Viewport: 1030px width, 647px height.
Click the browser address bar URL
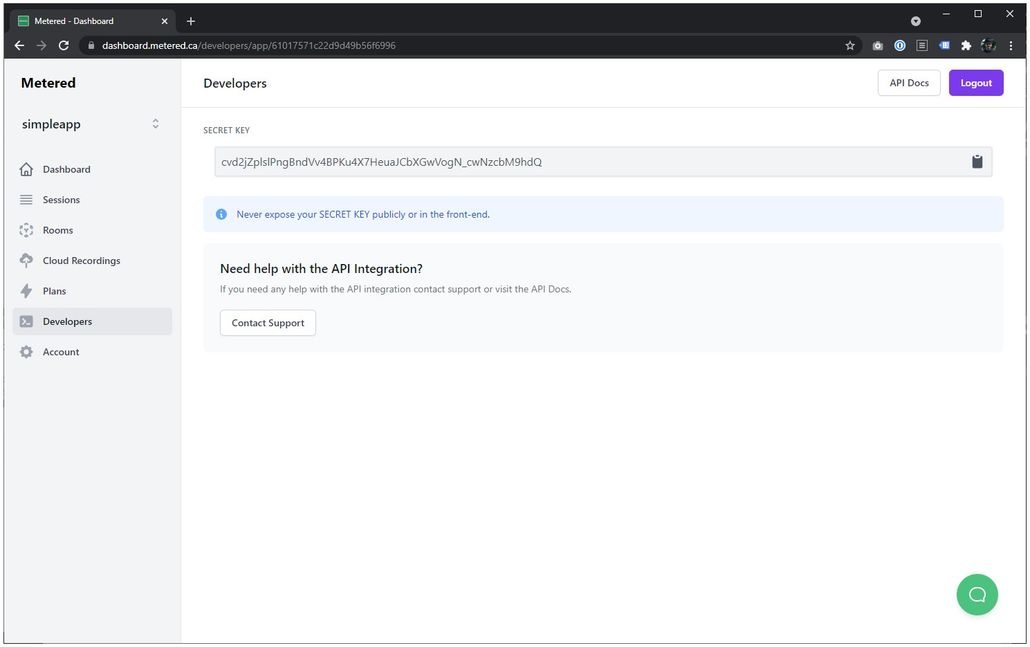(x=249, y=45)
